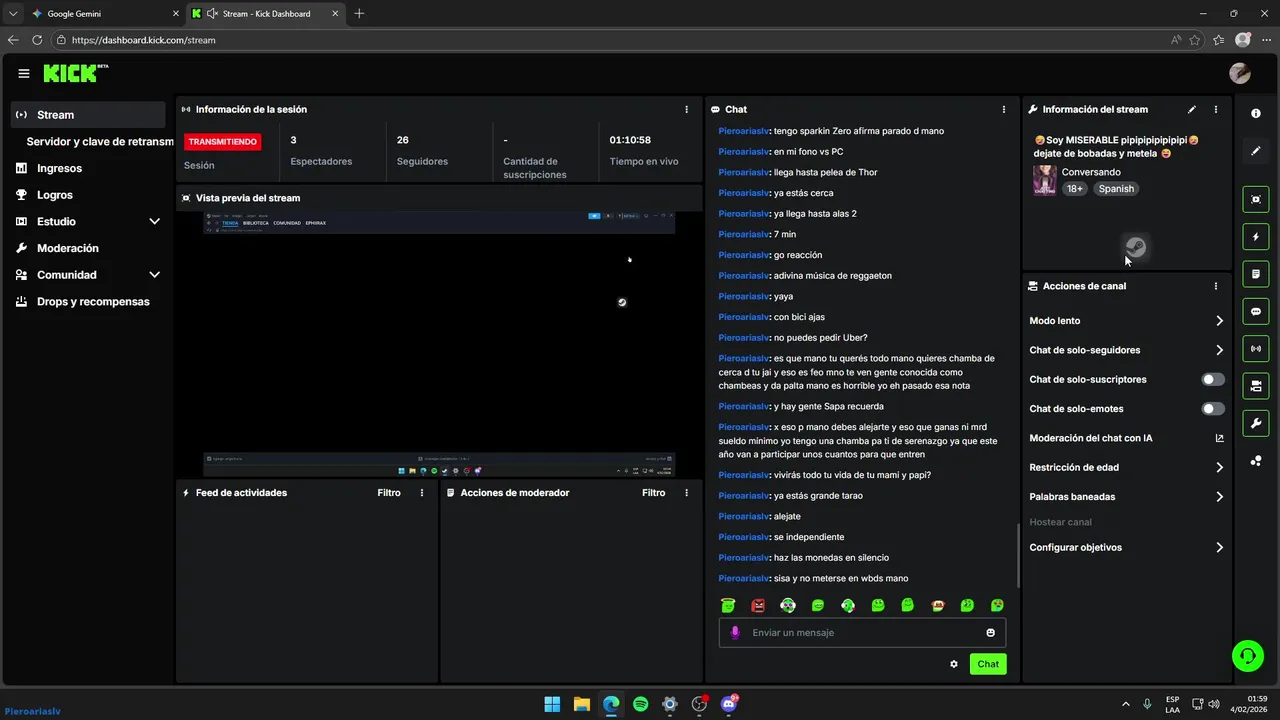The height and width of the screenshot is (720, 1280).
Task: Toggle Chat de solo-suscriptores switch
Action: [x=1213, y=380]
